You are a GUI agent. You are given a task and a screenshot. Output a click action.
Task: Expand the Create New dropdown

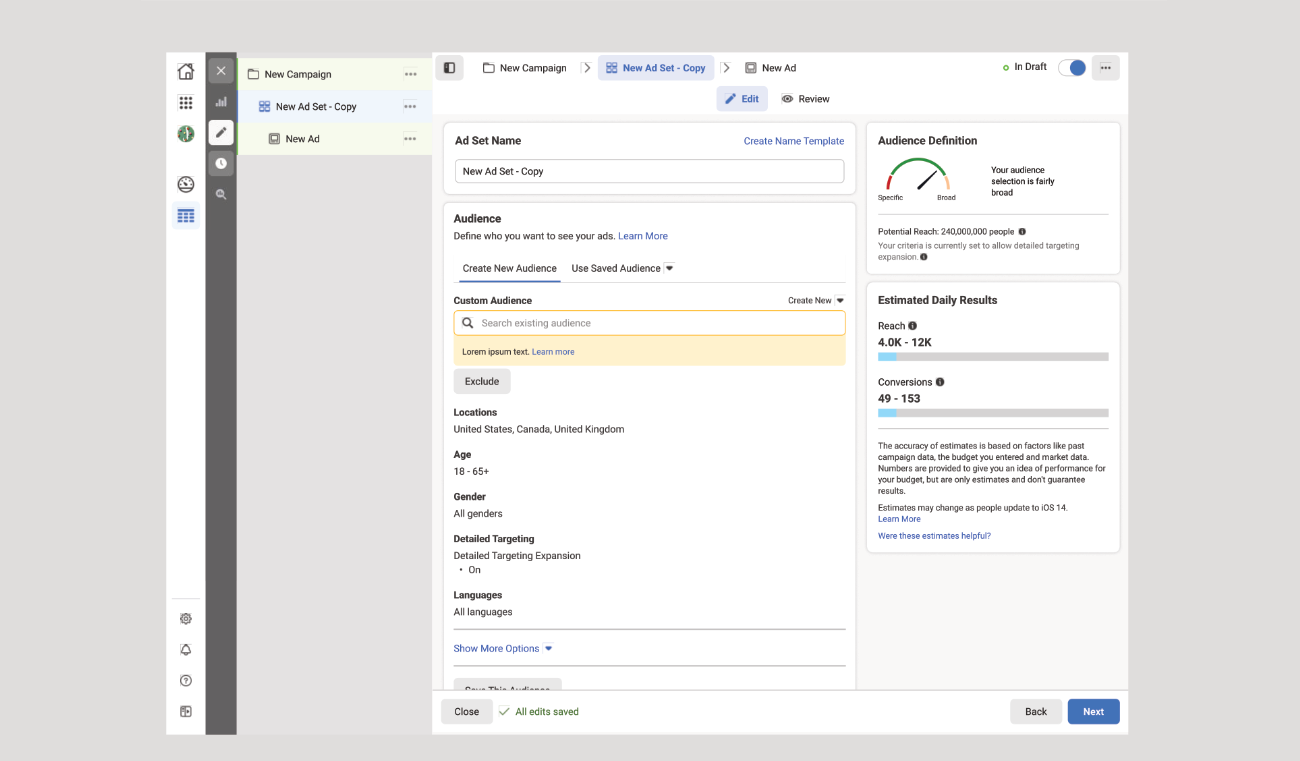[815, 300]
